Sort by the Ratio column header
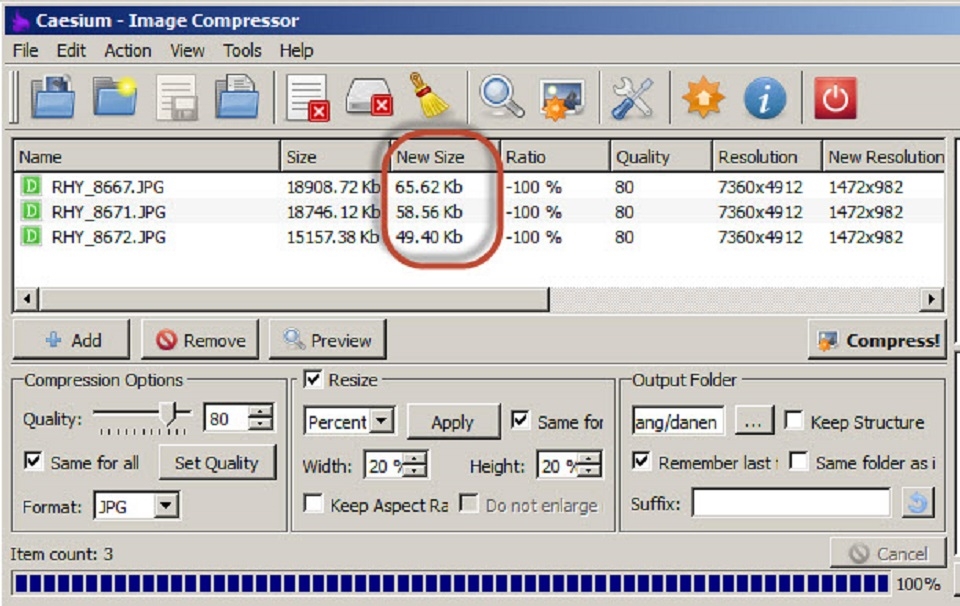 click(x=555, y=157)
